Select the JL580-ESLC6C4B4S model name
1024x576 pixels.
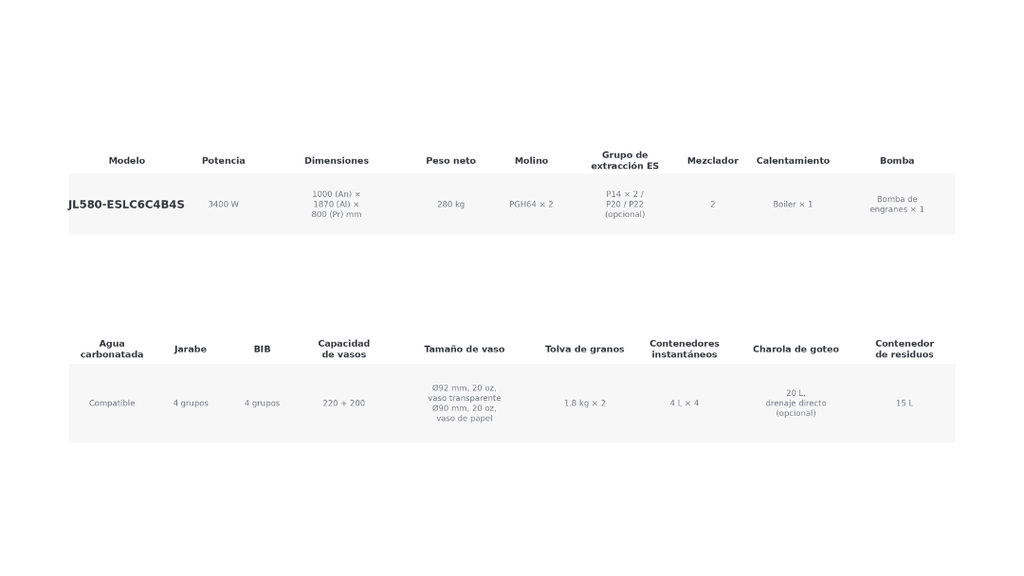127,204
